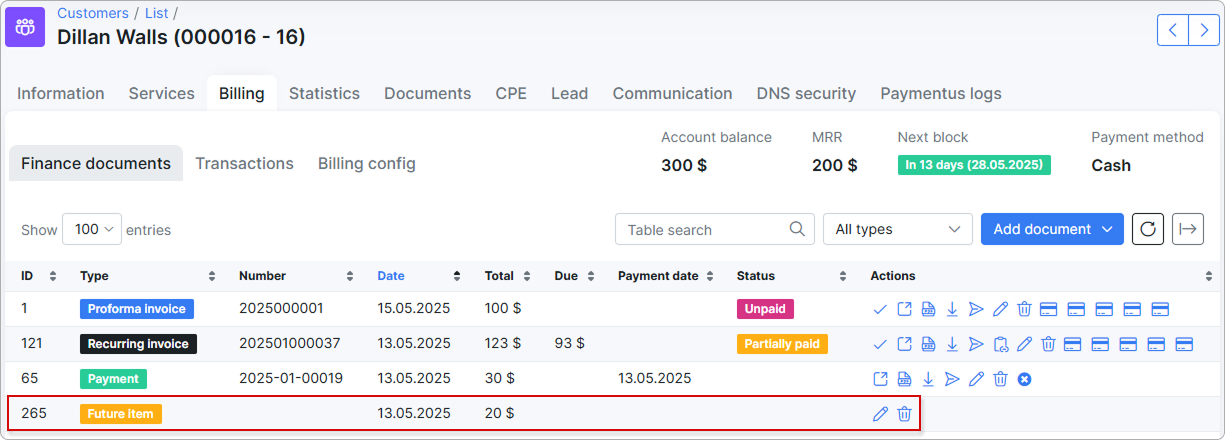1225x440 pixels.
Task: Mark proforma invoice 2025000001 as paid checkmark
Action: pos(880,309)
